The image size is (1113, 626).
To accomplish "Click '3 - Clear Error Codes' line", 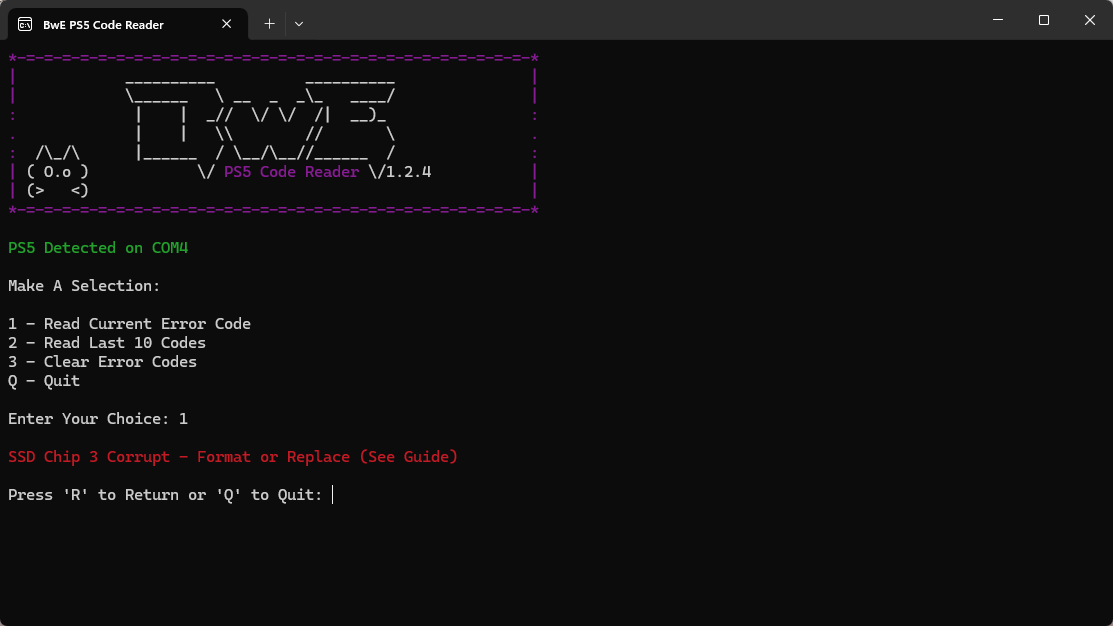I will click(102, 362).
